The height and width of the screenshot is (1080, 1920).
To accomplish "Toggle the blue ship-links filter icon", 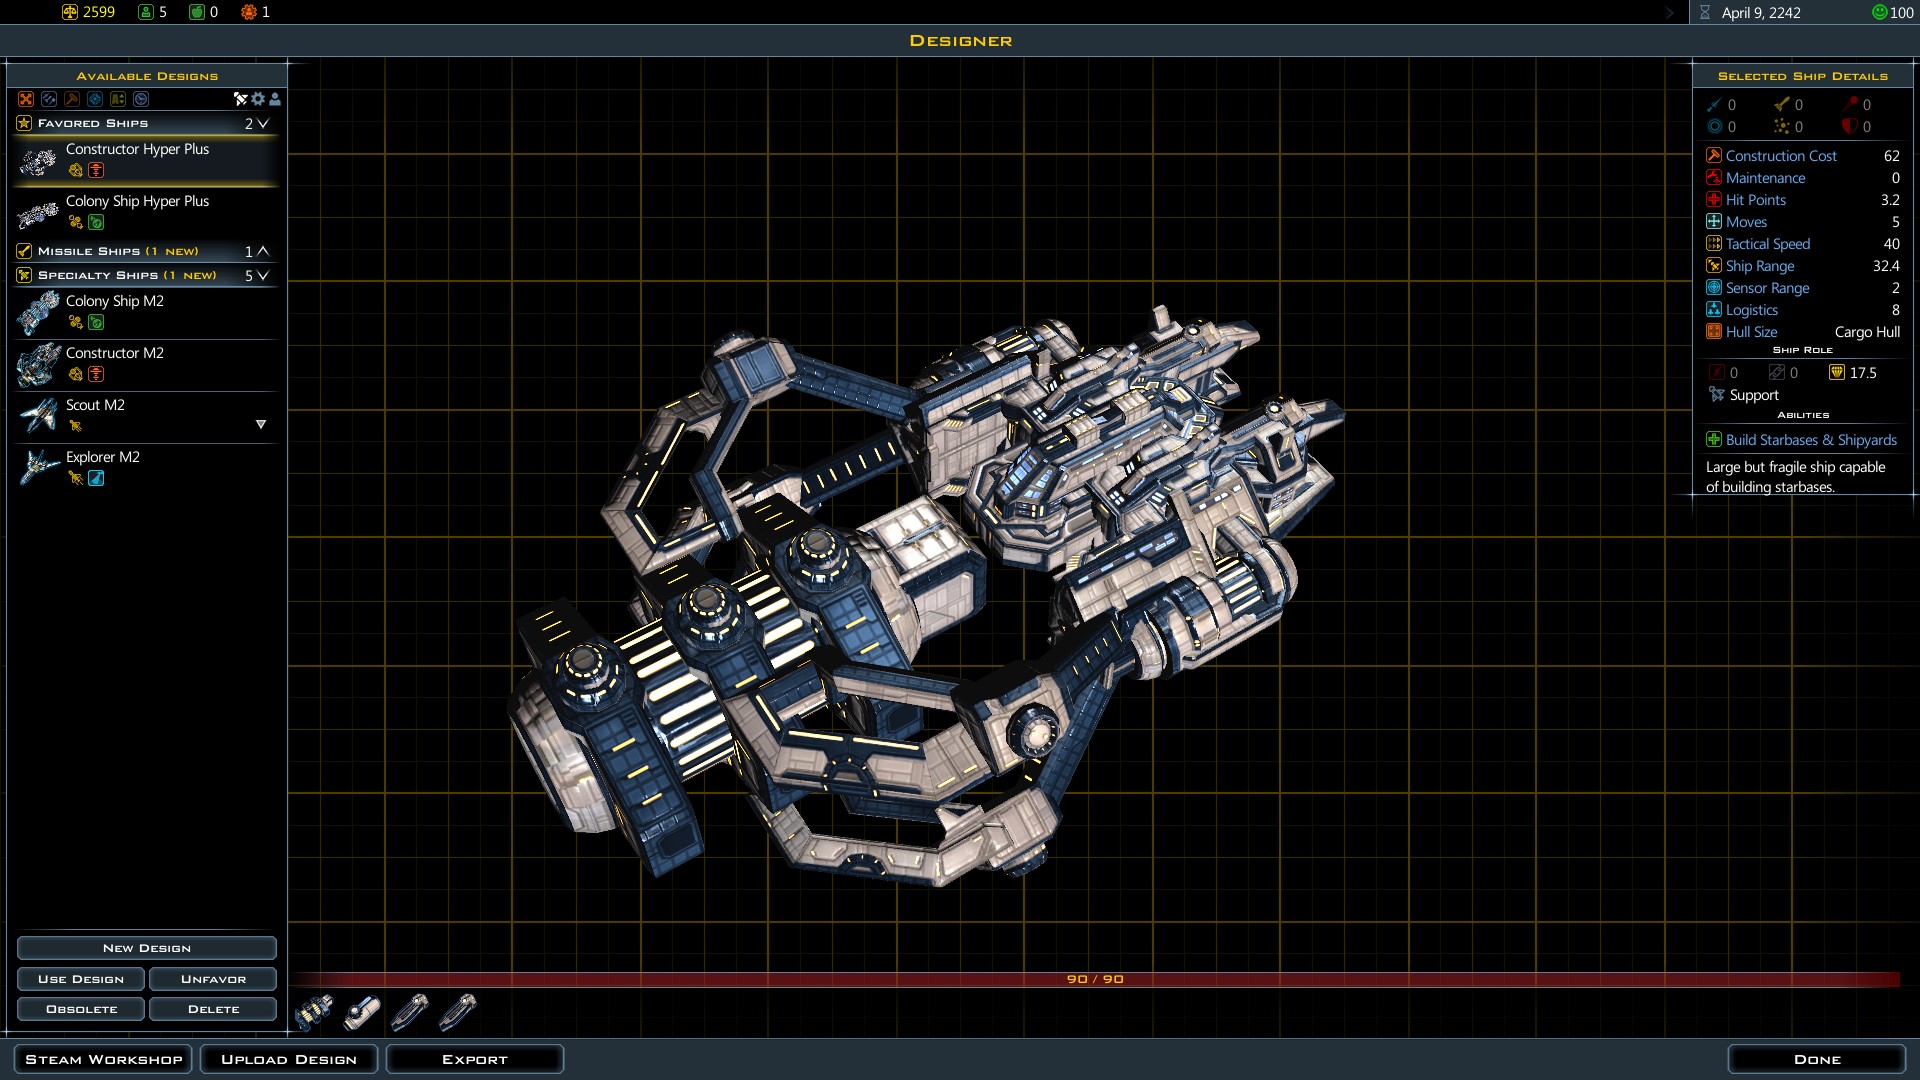I will [x=49, y=99].
